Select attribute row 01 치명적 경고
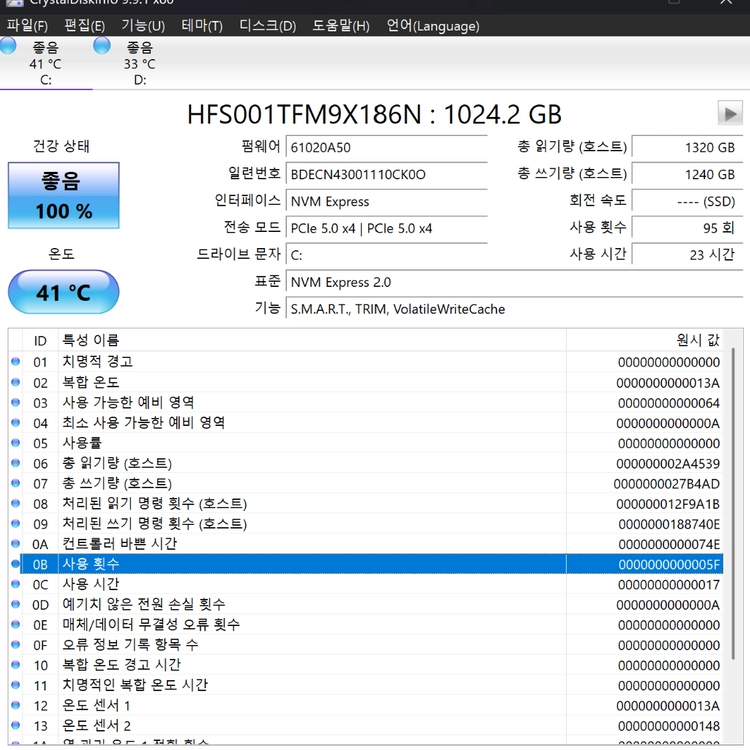This screenshot has height=750, width=750. pyautogui.click(x=366, y=362)
